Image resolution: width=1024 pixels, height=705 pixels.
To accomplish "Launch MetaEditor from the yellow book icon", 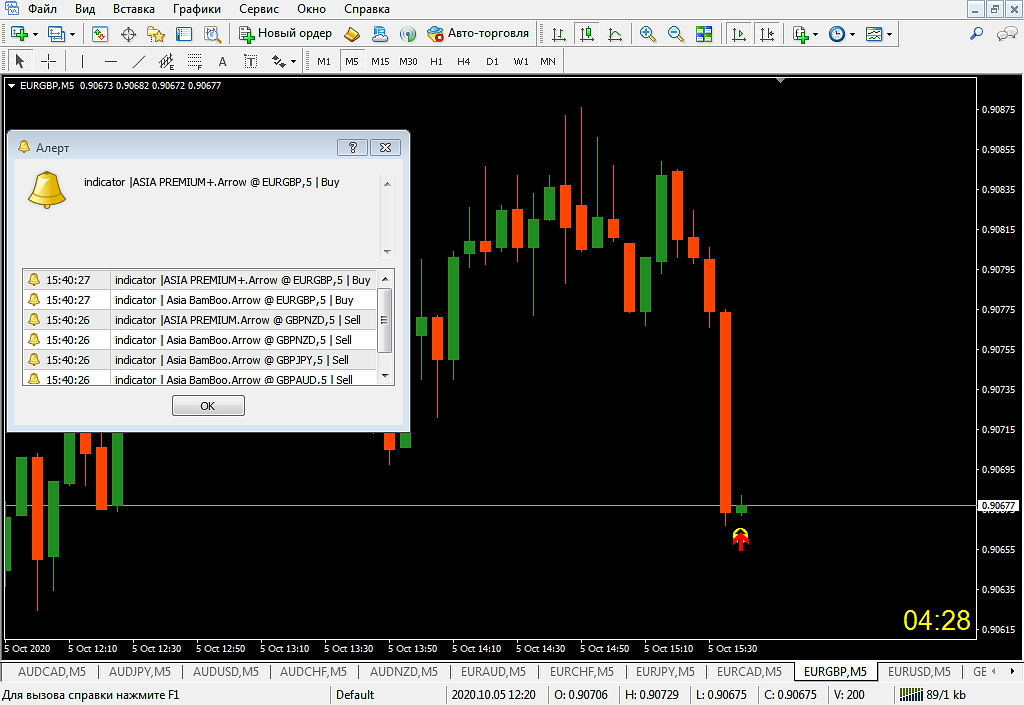I will [x=352, y=34].
